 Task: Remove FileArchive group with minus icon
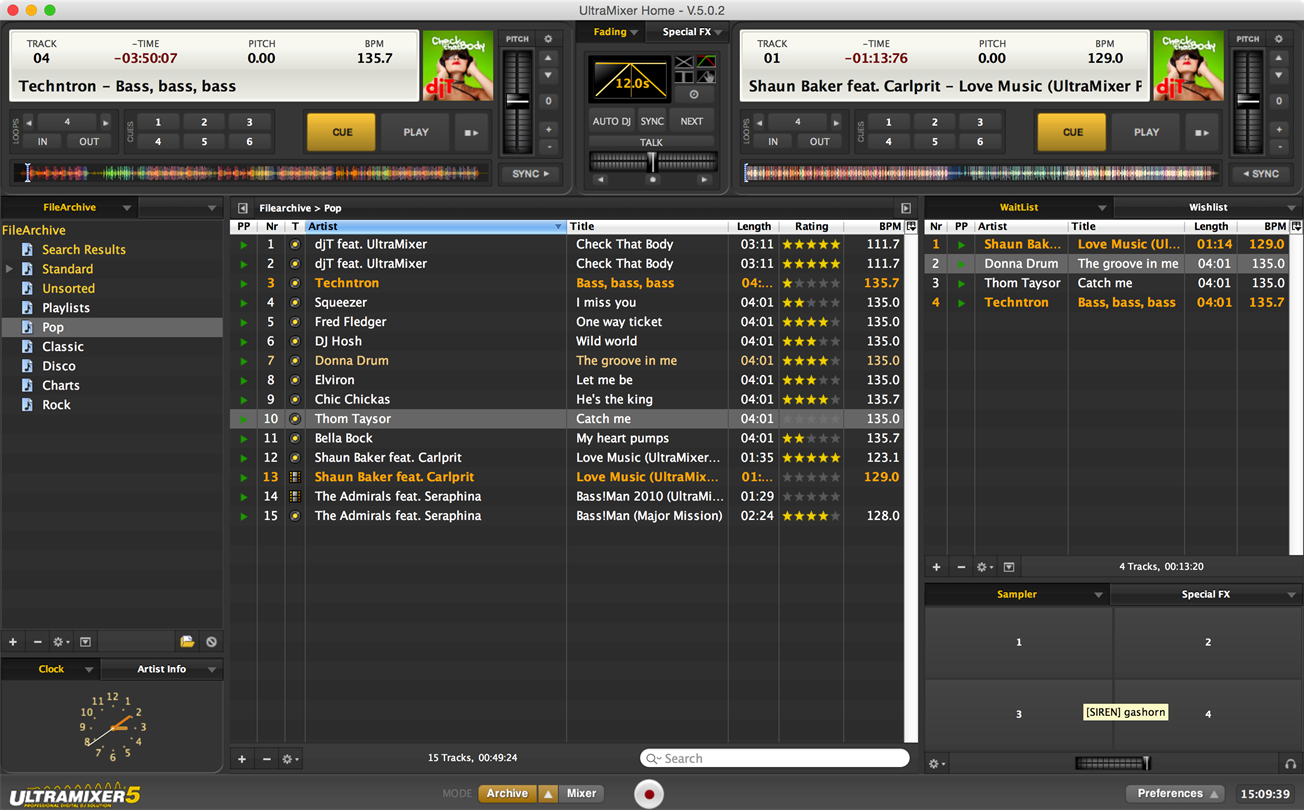point(38,642)
